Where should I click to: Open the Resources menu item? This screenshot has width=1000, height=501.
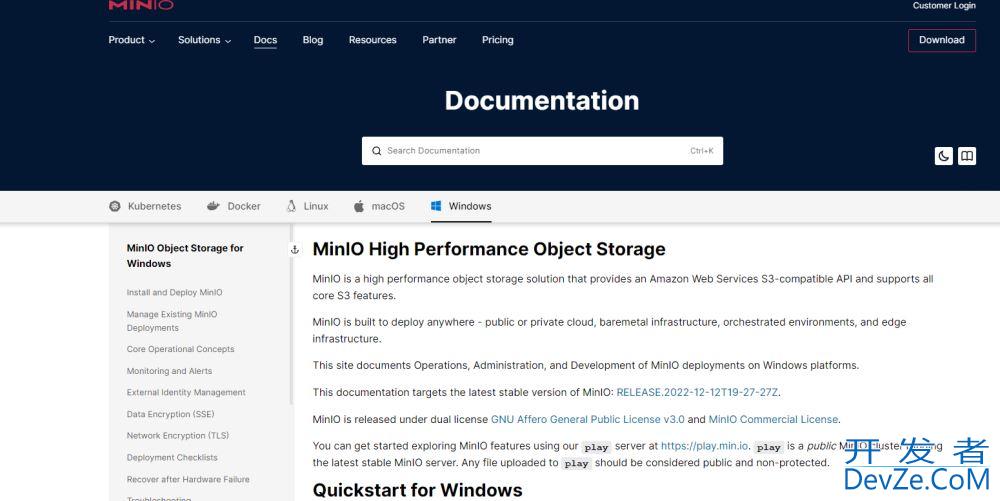point(372,40)
